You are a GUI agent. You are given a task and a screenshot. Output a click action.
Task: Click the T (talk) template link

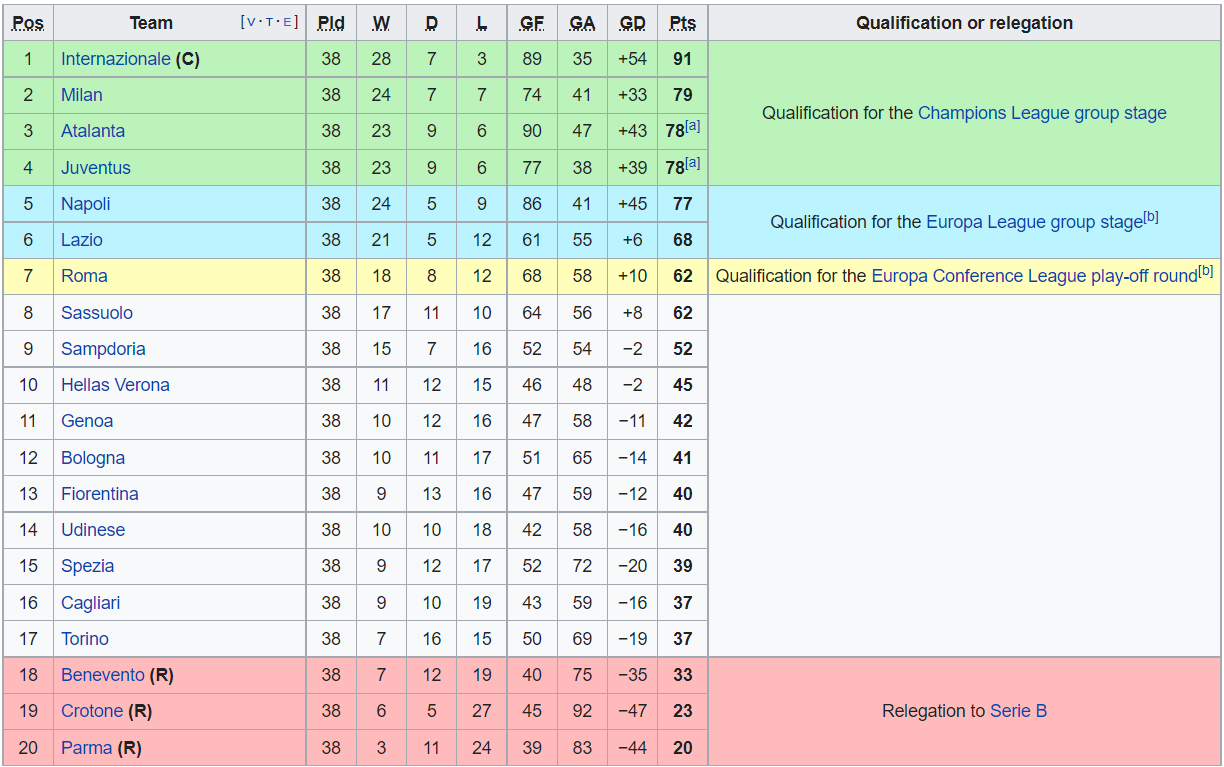(x=270, y=22)
